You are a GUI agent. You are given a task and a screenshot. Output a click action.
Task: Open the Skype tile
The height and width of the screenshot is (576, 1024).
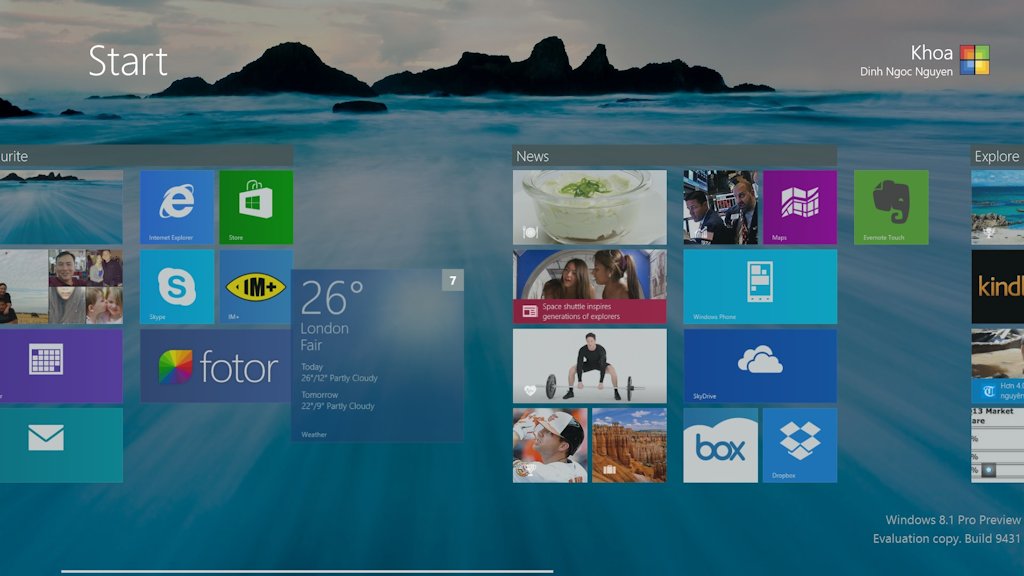pos(177,287)
